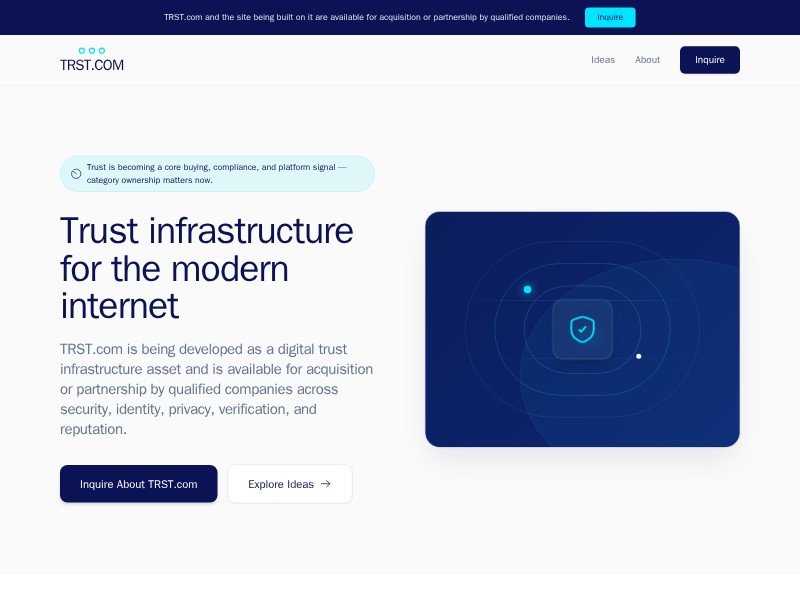Click the cyan Inquire button in top banner
This screenshot has height=600, width=800.
point(609,17)
